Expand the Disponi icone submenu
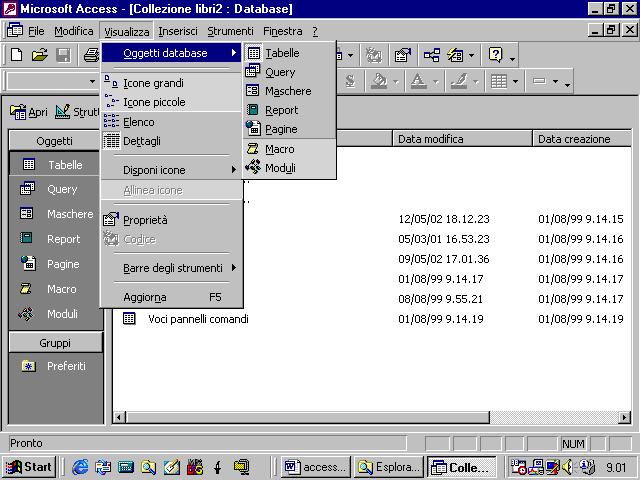This screenshot has height=480, width=640. pos(171,170)
